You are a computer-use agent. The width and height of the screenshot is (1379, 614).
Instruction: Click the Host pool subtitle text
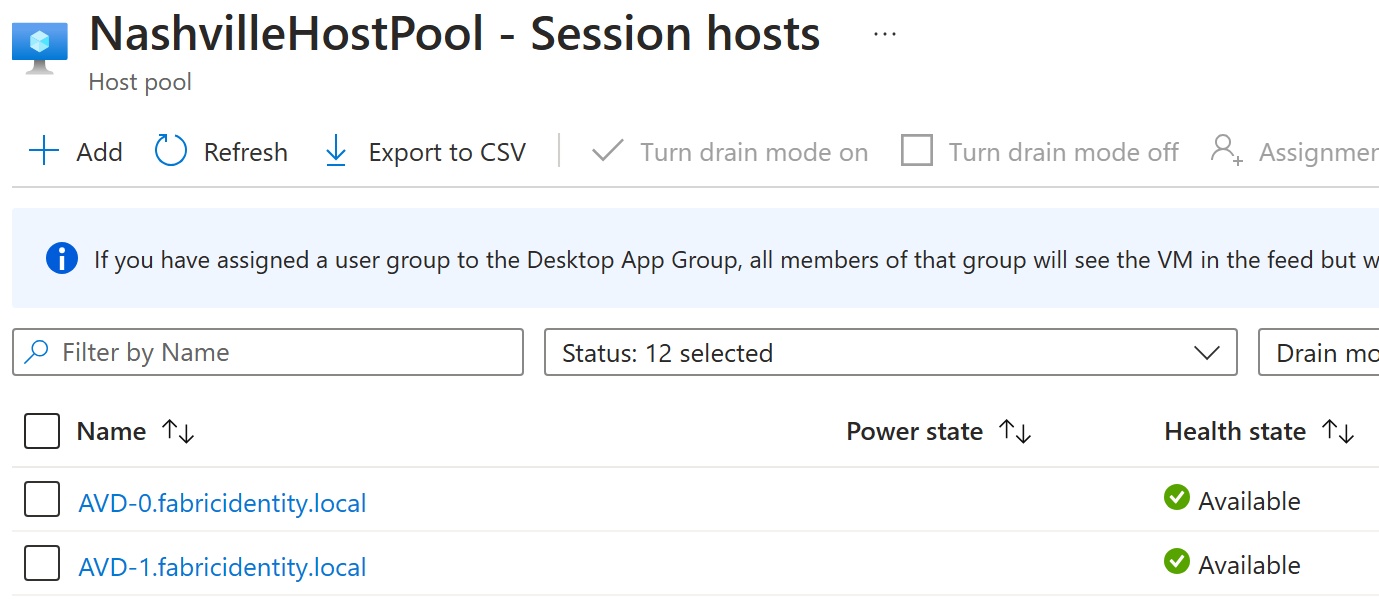[140, 82]
